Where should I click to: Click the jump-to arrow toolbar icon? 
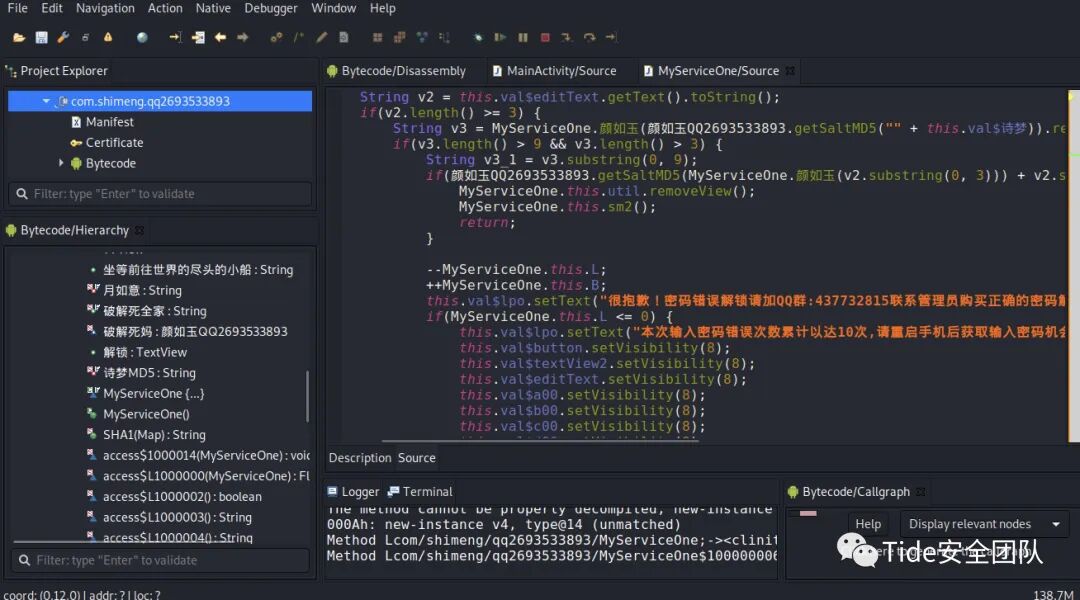175,37
